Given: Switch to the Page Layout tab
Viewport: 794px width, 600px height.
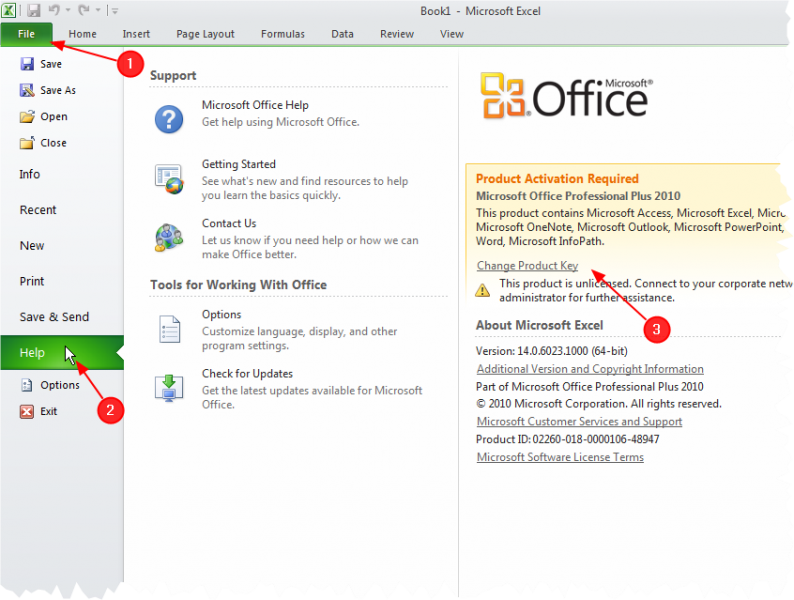Looking at the screenshot, I should point(205,34).
